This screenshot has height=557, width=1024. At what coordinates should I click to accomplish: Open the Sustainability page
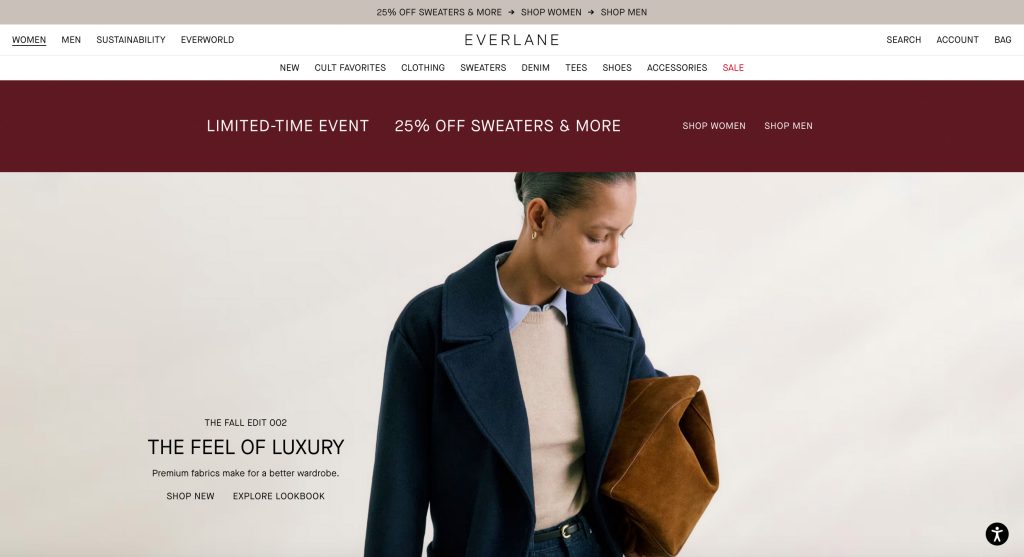131,40
